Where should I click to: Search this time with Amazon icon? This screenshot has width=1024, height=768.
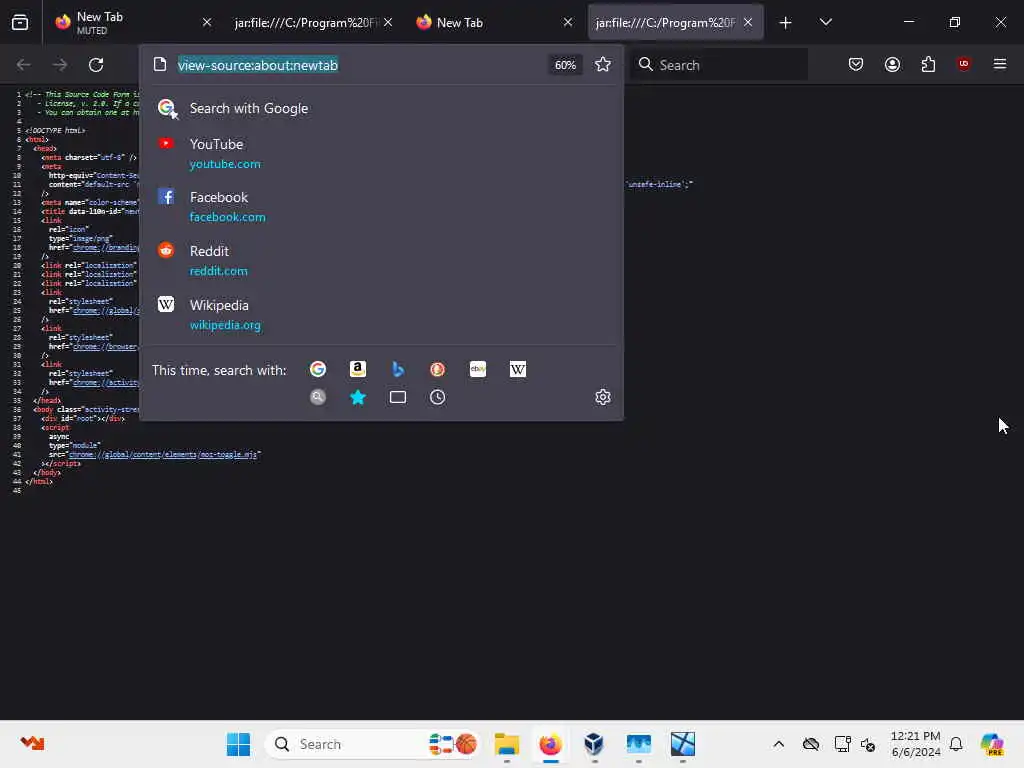pos(358,370)
